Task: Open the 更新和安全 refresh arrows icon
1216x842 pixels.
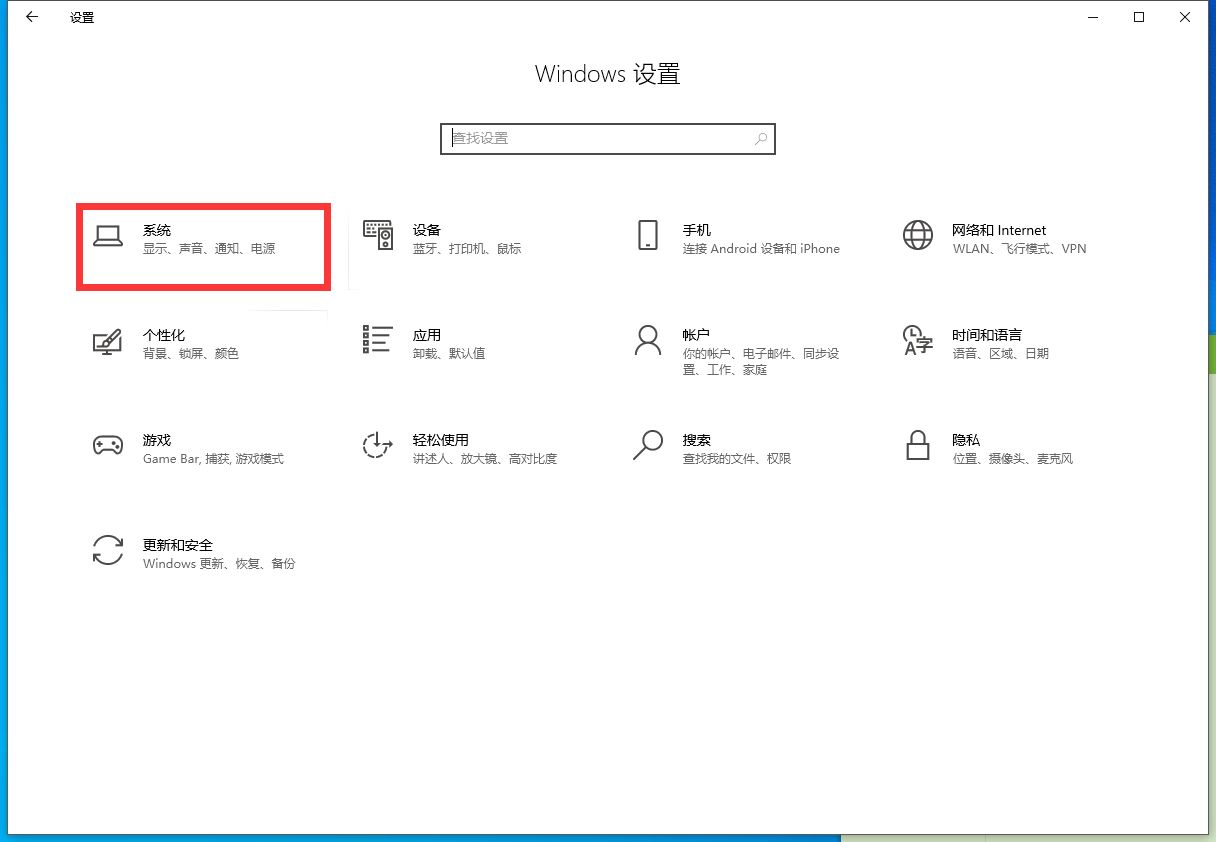Action: tap(107, 551)
